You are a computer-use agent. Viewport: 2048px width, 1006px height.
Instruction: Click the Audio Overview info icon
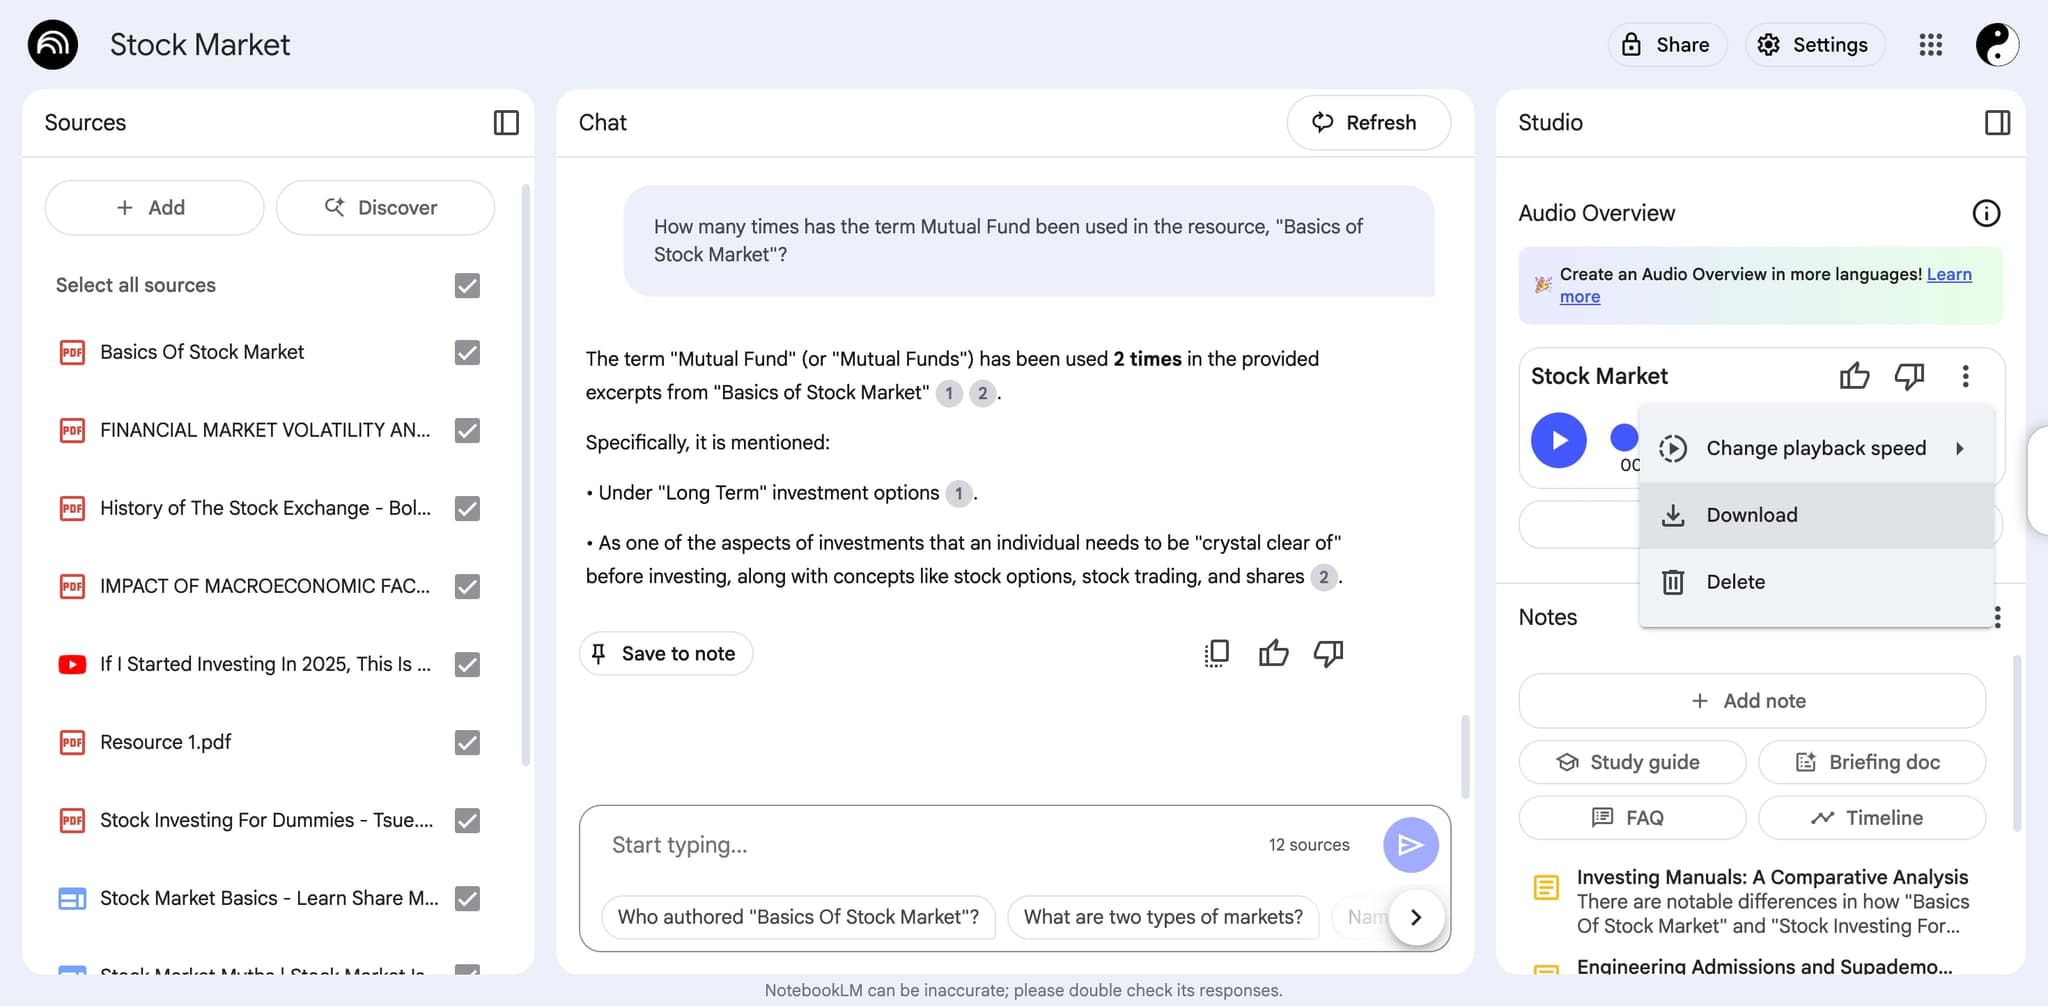[1985, 213]
